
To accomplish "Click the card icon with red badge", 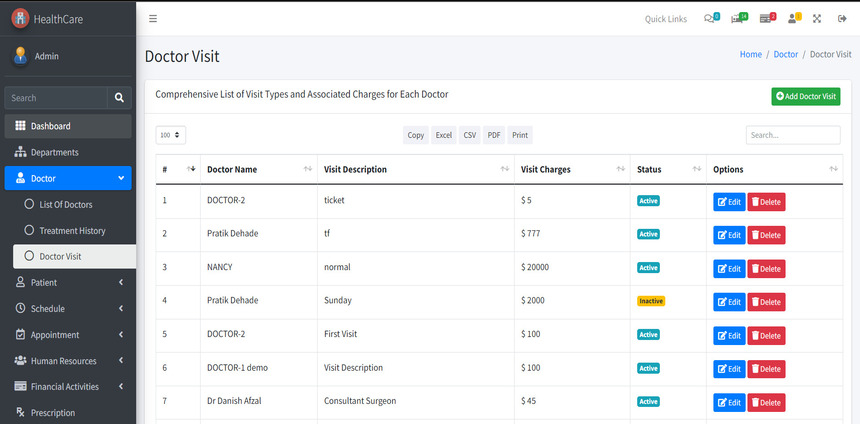I will (767, 19).
